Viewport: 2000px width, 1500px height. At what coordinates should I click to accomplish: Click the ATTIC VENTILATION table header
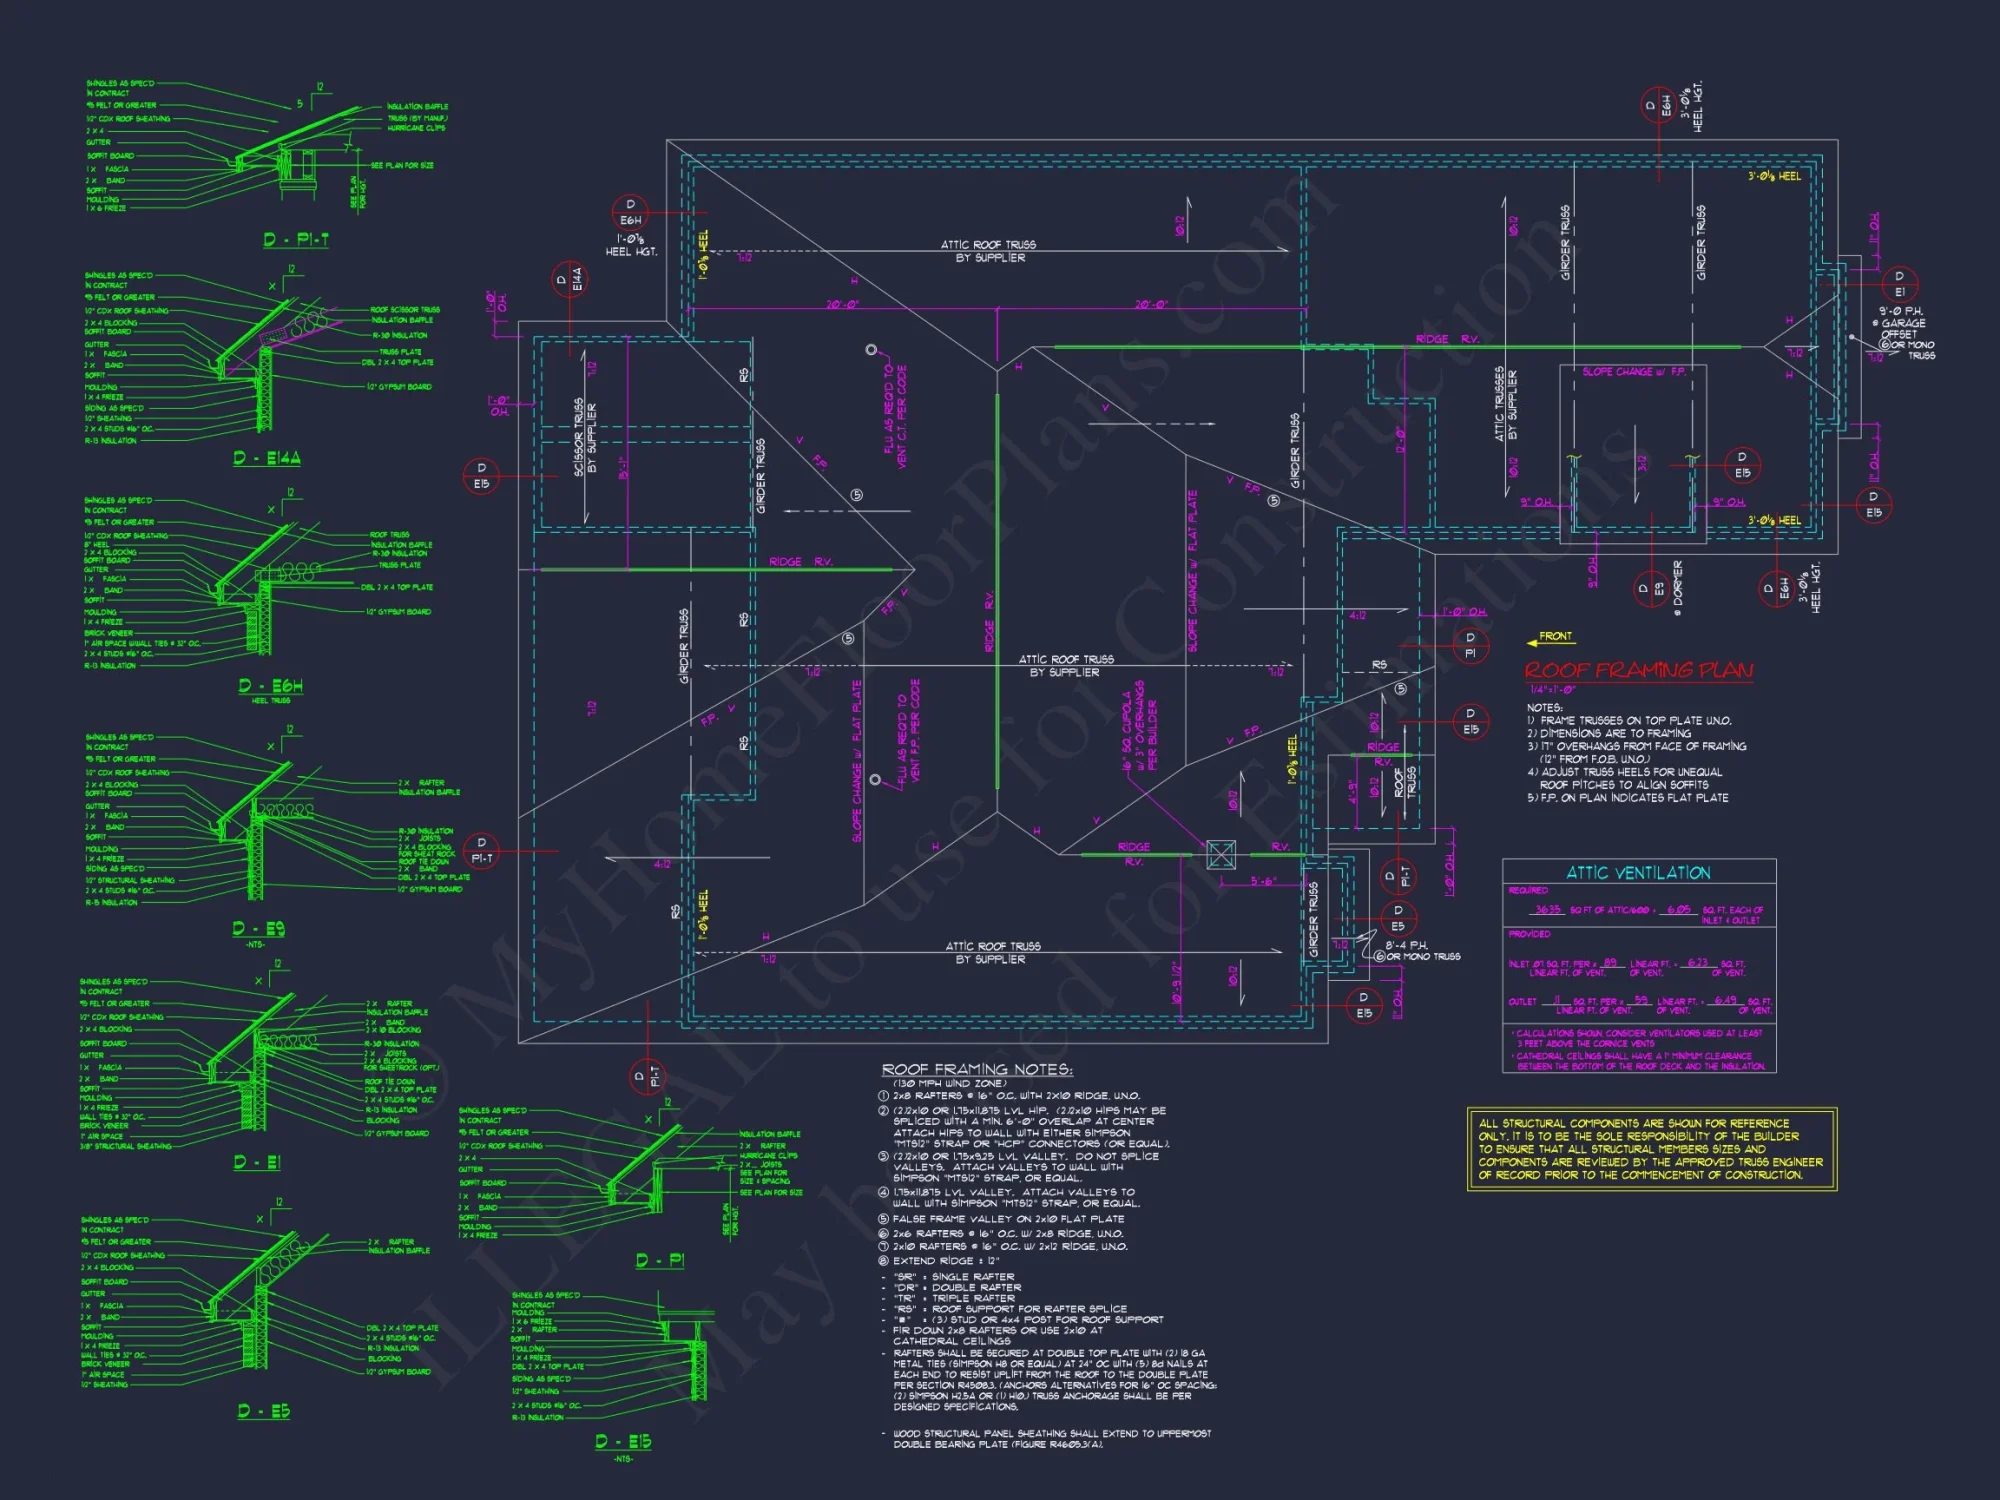[x=1638, y=873]
